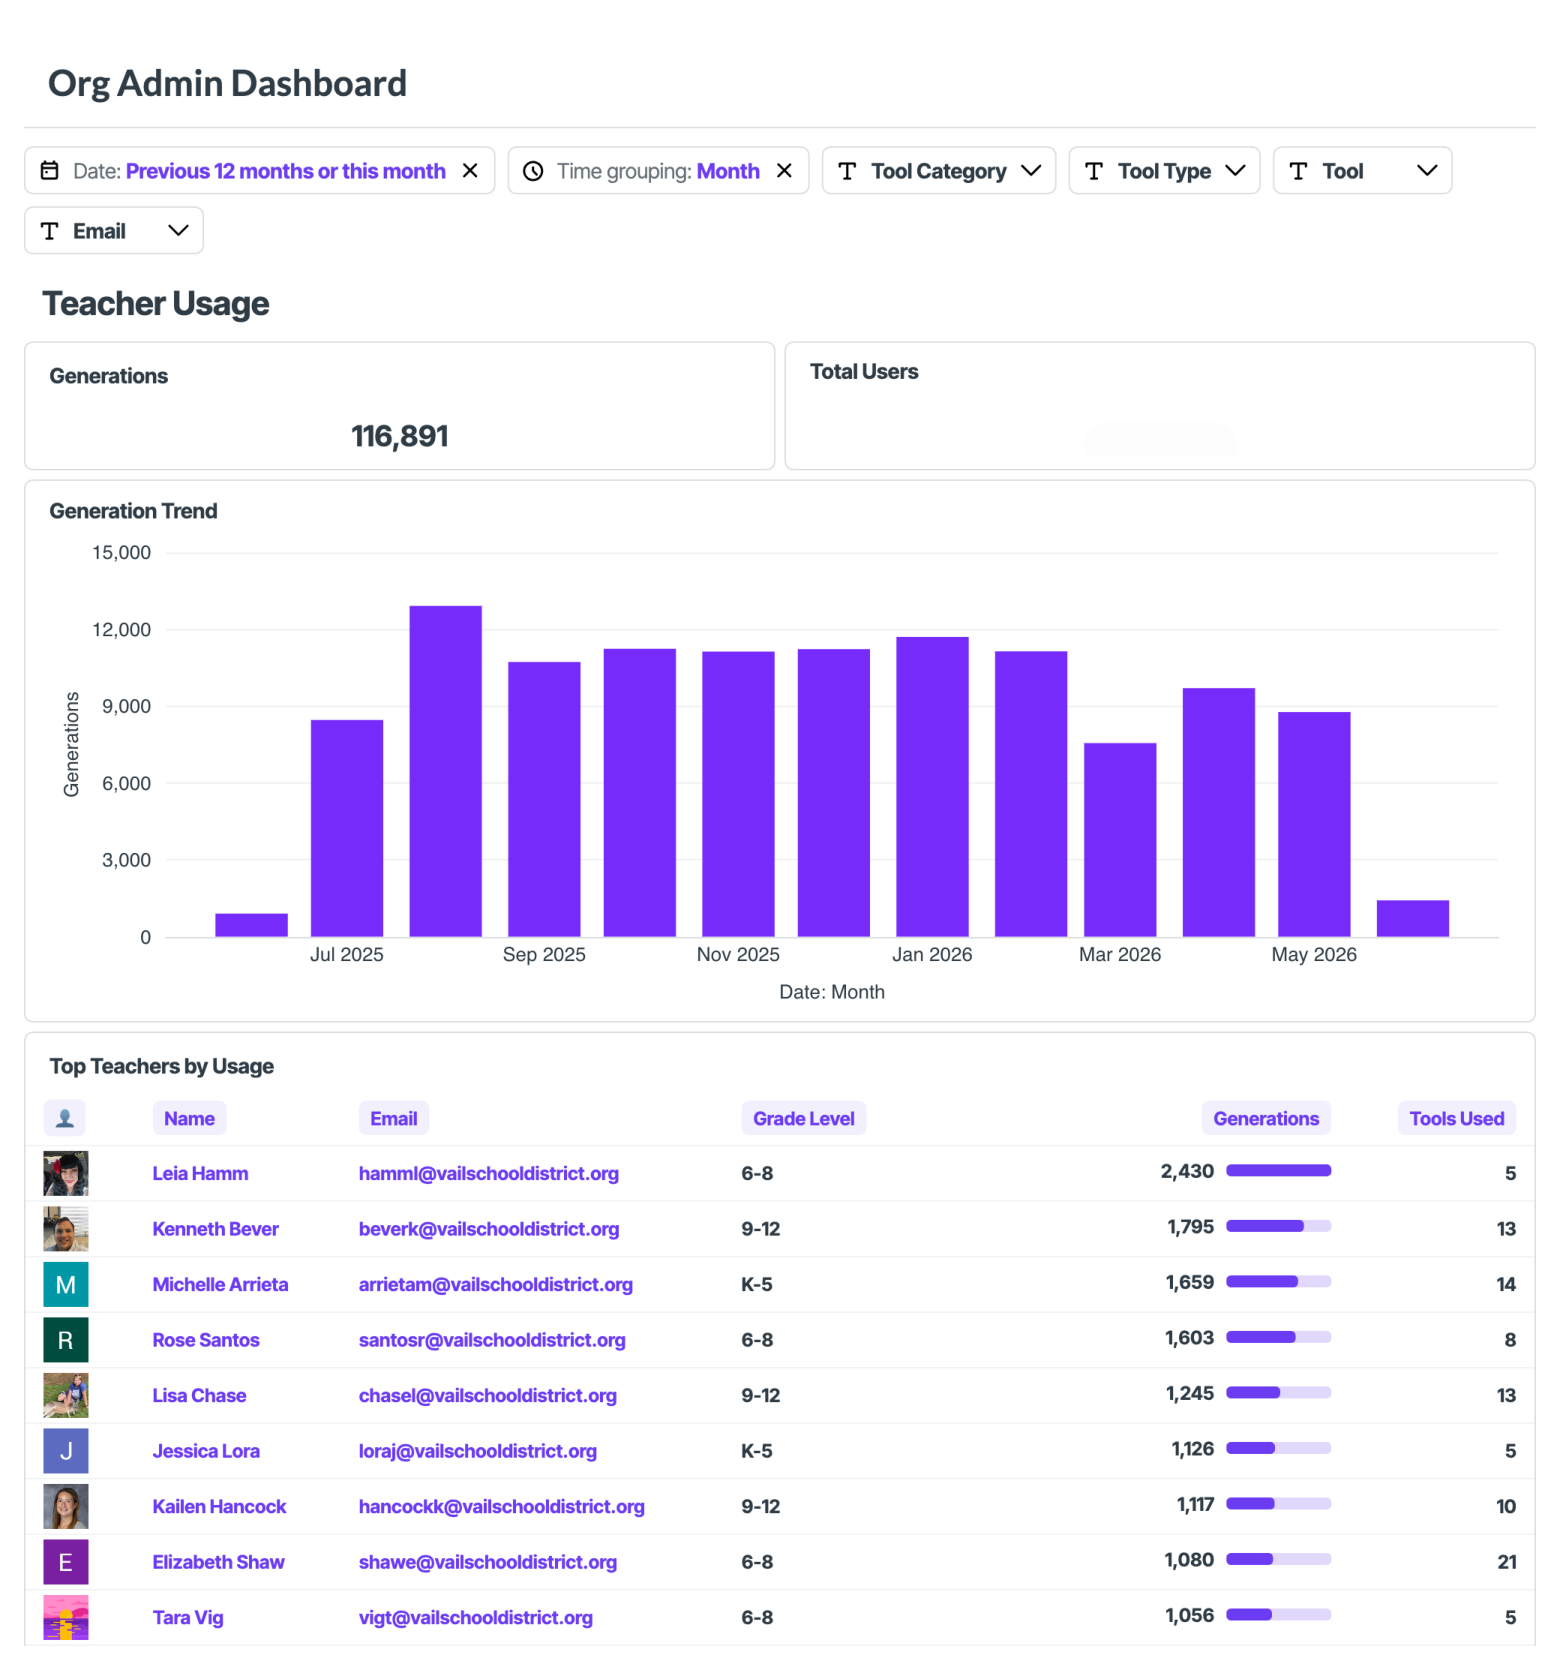Click email santosr@vailschooldistrict.org
This screenshot has height=1670, width=1560.
pos(492,1340)
